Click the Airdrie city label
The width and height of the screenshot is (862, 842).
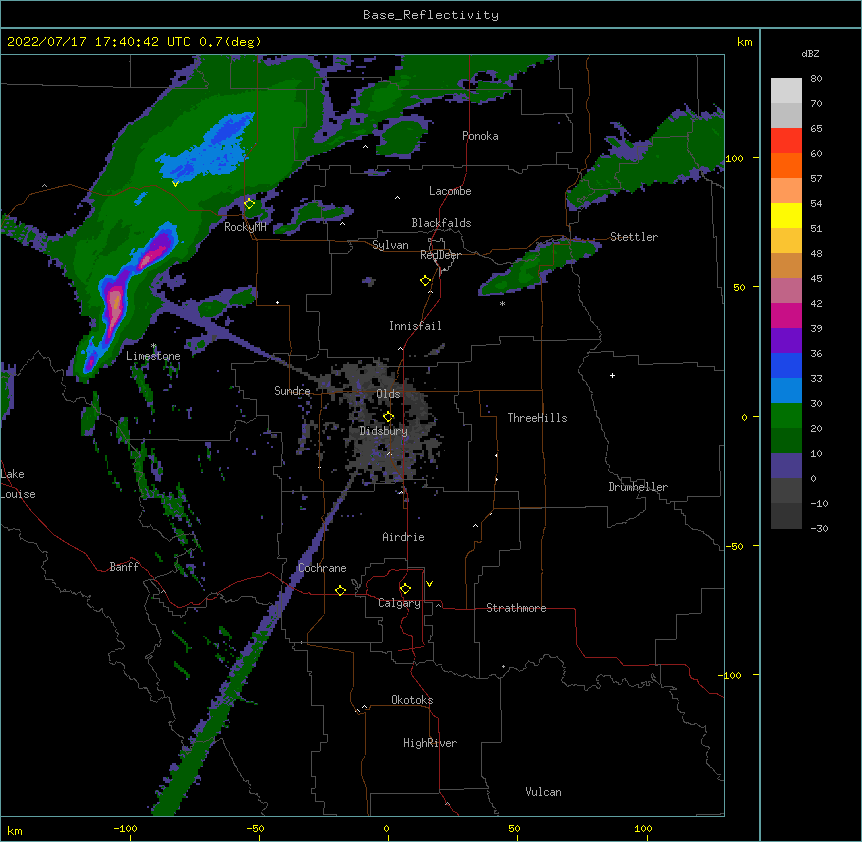click(403, 537)
